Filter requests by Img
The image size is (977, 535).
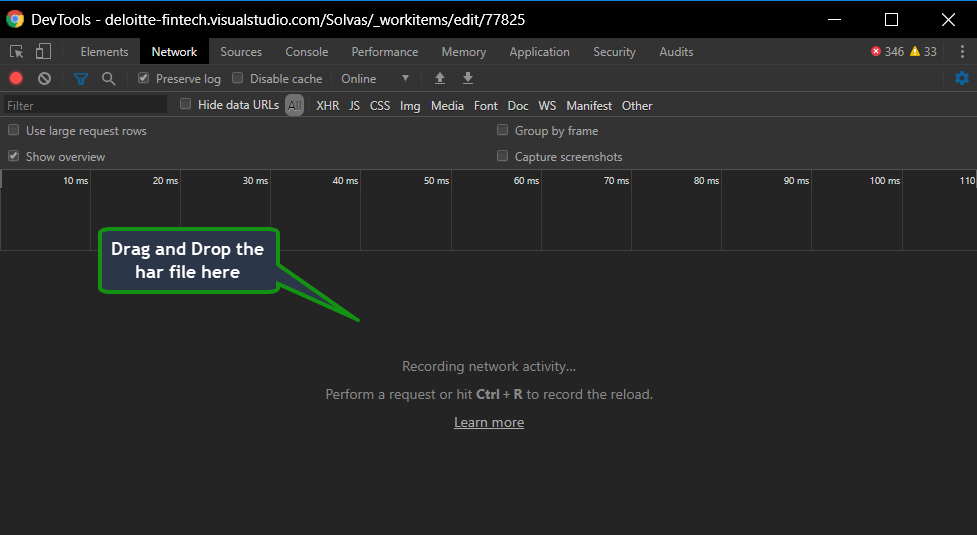click(x=410, y=106)
